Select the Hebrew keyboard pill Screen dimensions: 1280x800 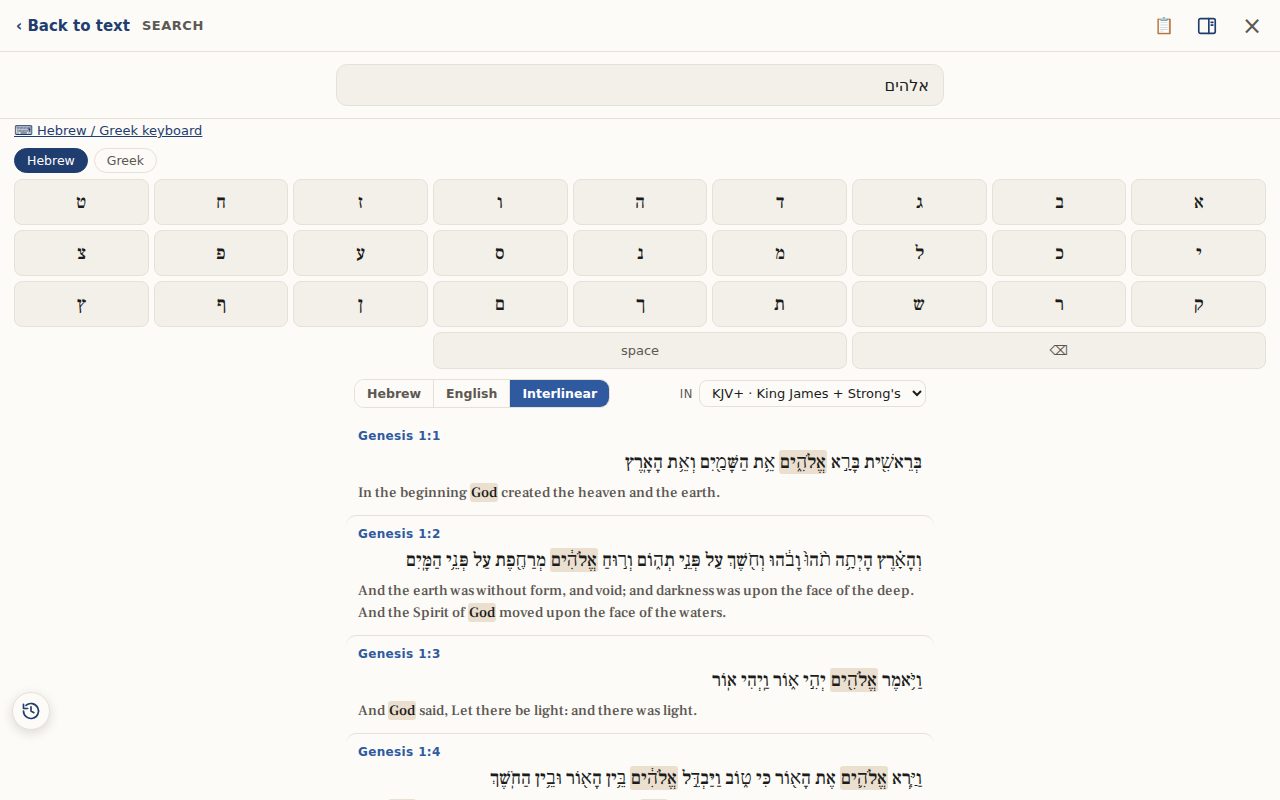51,161
